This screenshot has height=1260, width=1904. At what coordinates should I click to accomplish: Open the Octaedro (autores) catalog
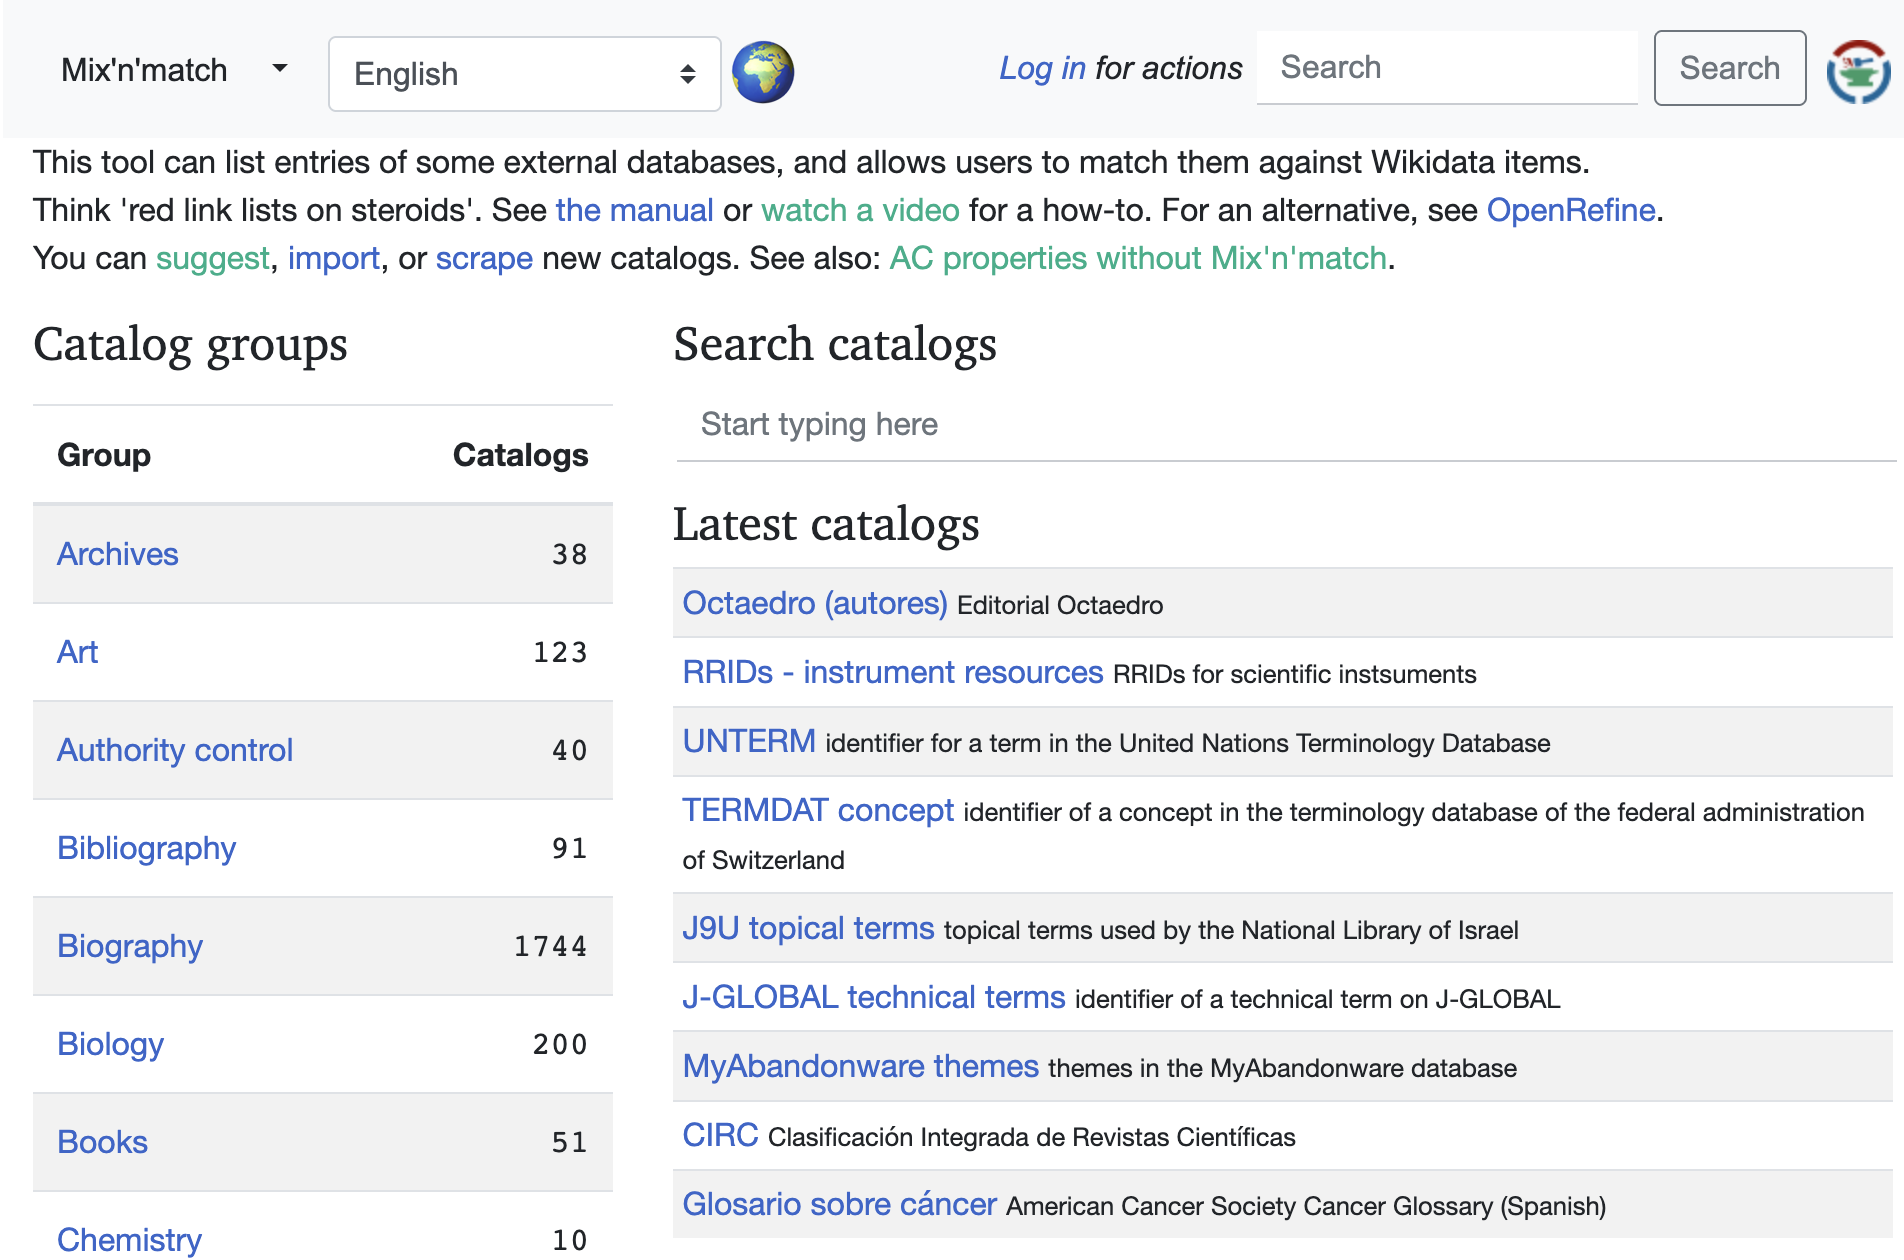pyautogui.click(x=814, y=603)
